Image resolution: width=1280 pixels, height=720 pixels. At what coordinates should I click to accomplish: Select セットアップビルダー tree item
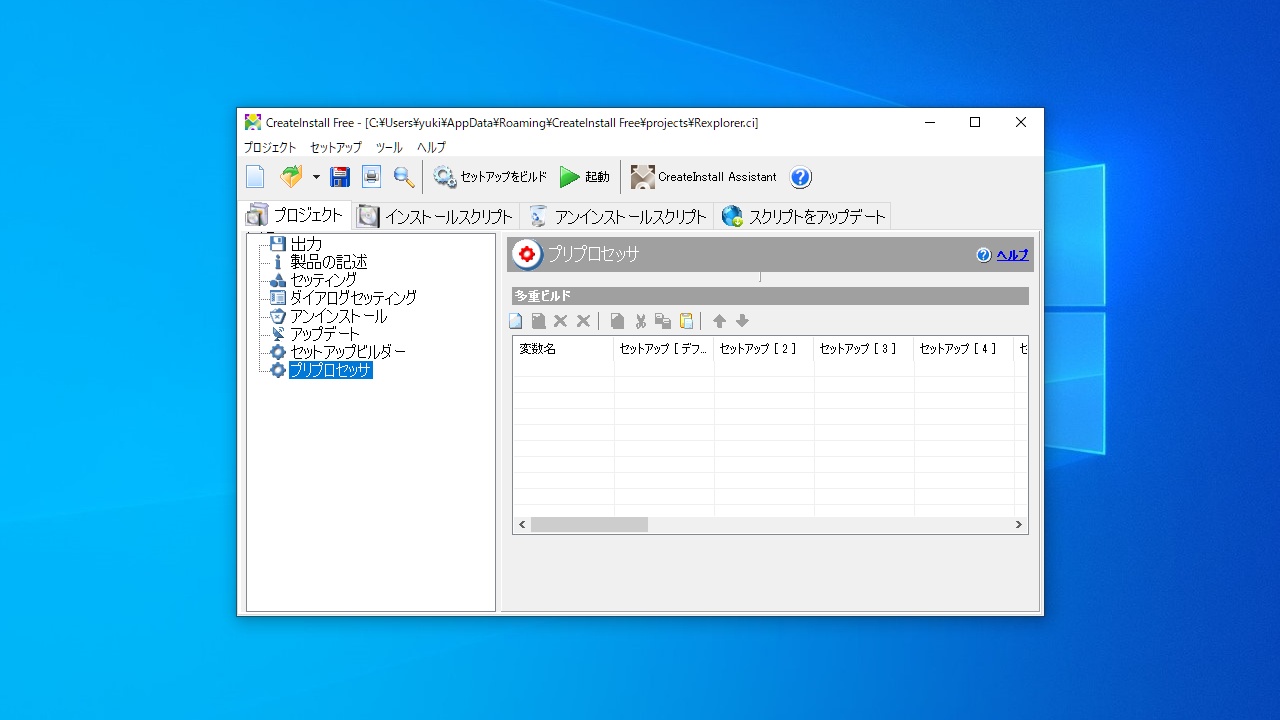click(348, 352)
